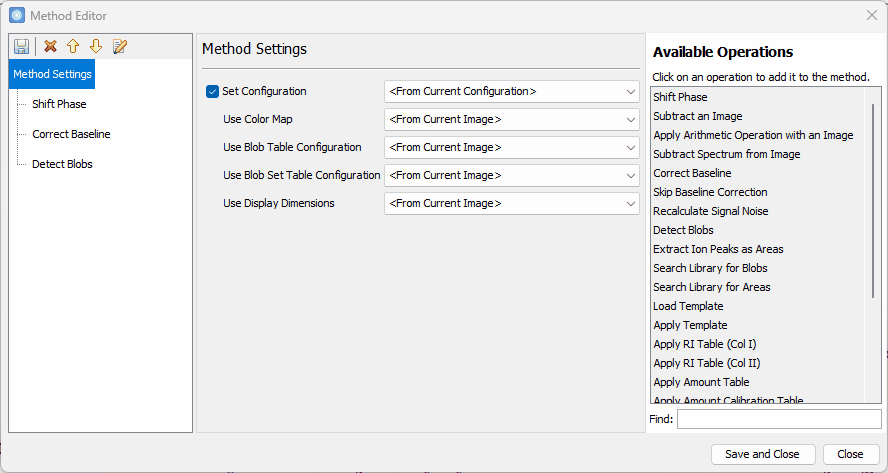The height and width of the screenshot is (473, 888).
Task: Add Recalculate Signal Noise operation
Action: [x=710, y=211]
